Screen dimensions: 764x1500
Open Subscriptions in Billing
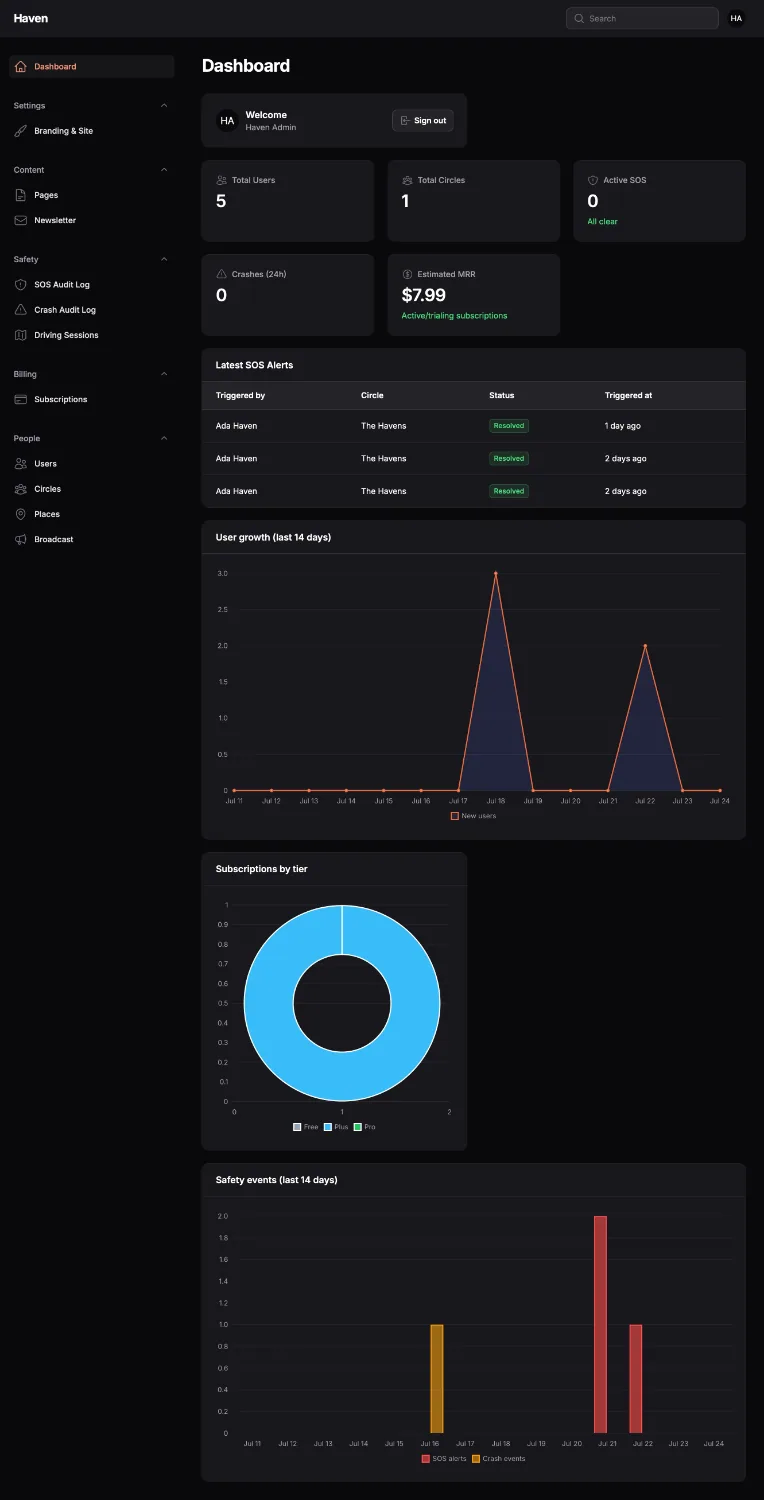click(92, 399)
